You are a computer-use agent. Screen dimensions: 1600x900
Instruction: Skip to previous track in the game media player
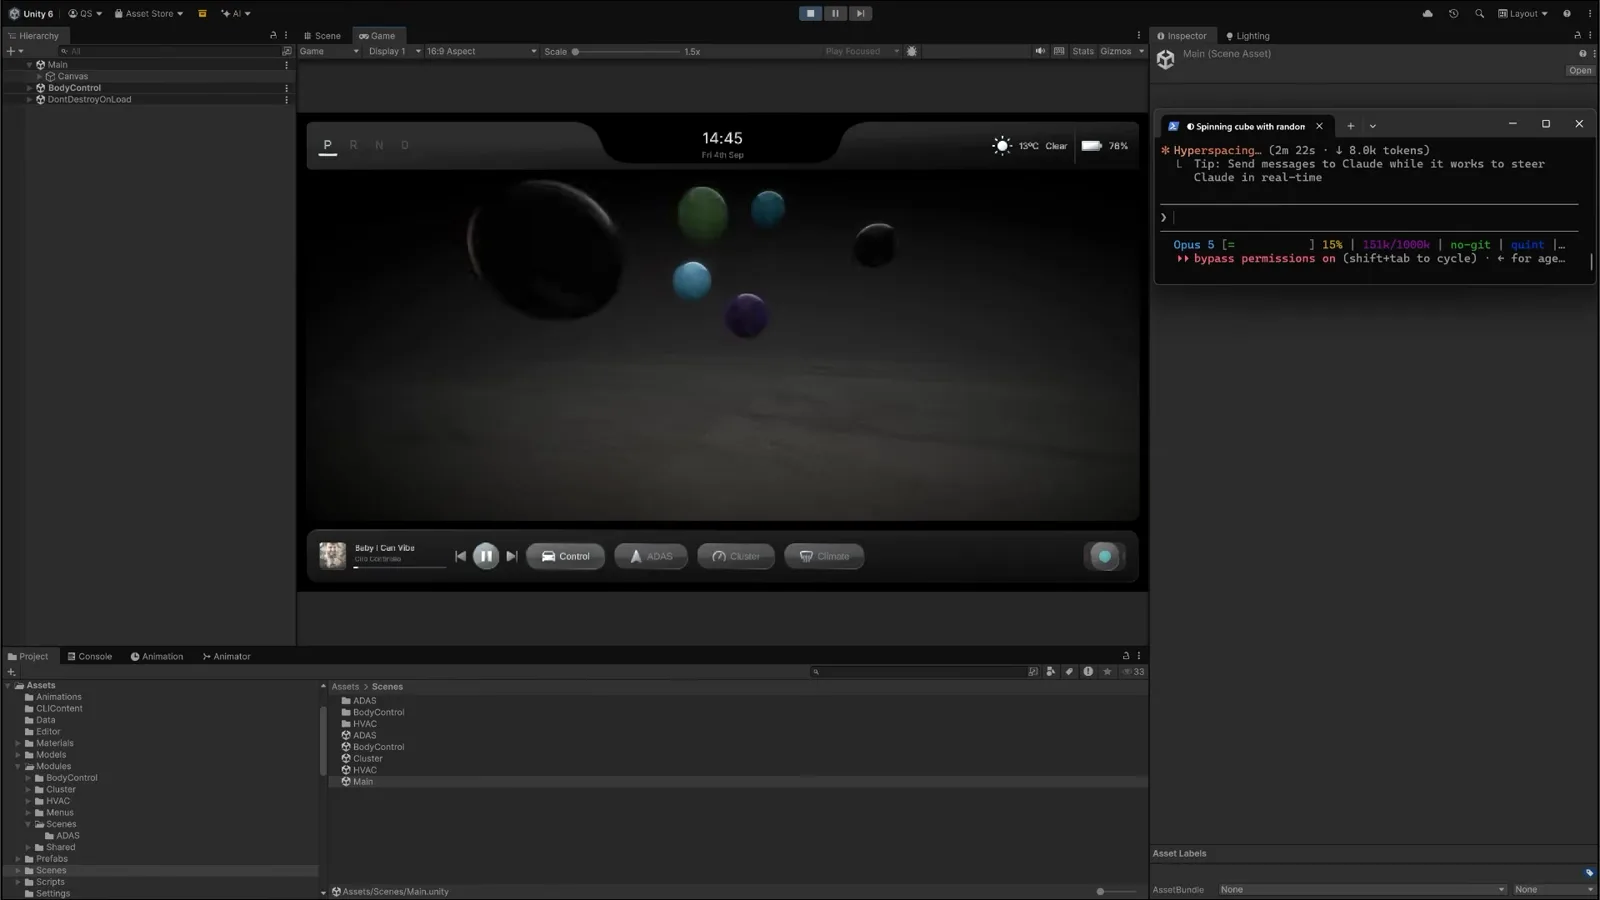[x=460, y=556]
